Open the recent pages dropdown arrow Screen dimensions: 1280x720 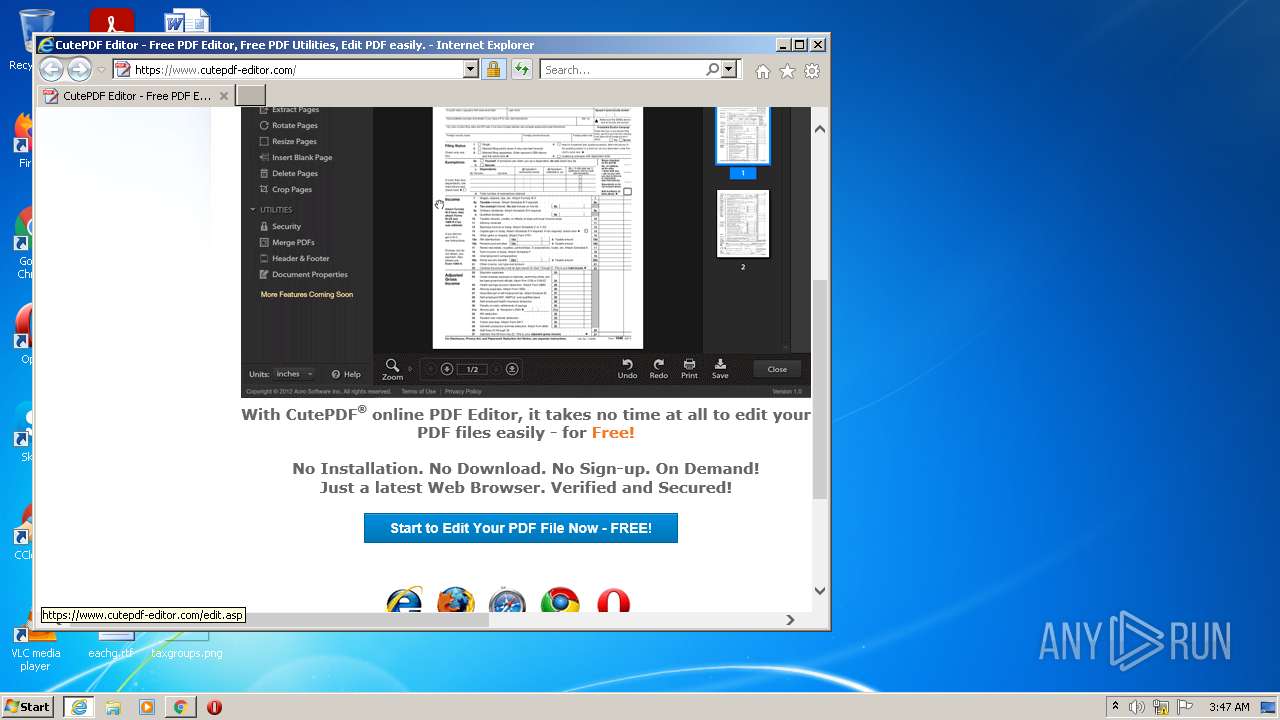pos(101,70)
